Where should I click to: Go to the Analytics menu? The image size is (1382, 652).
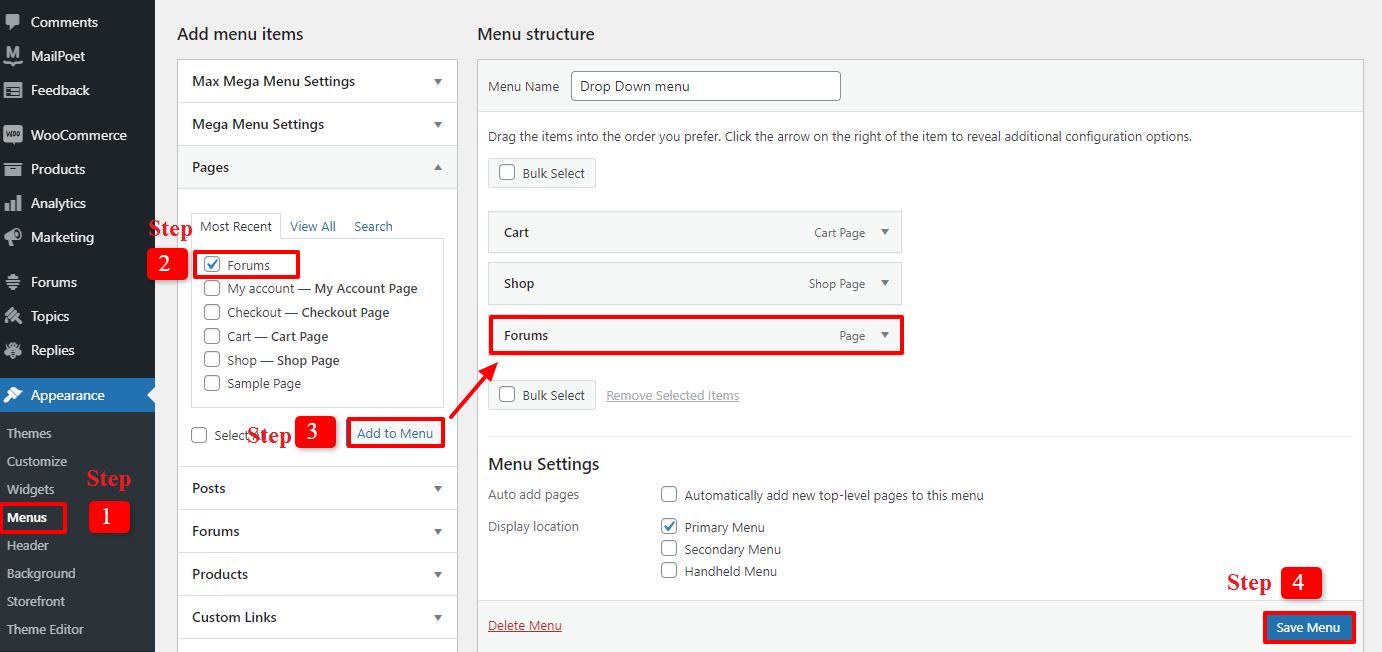coord(58,203)
